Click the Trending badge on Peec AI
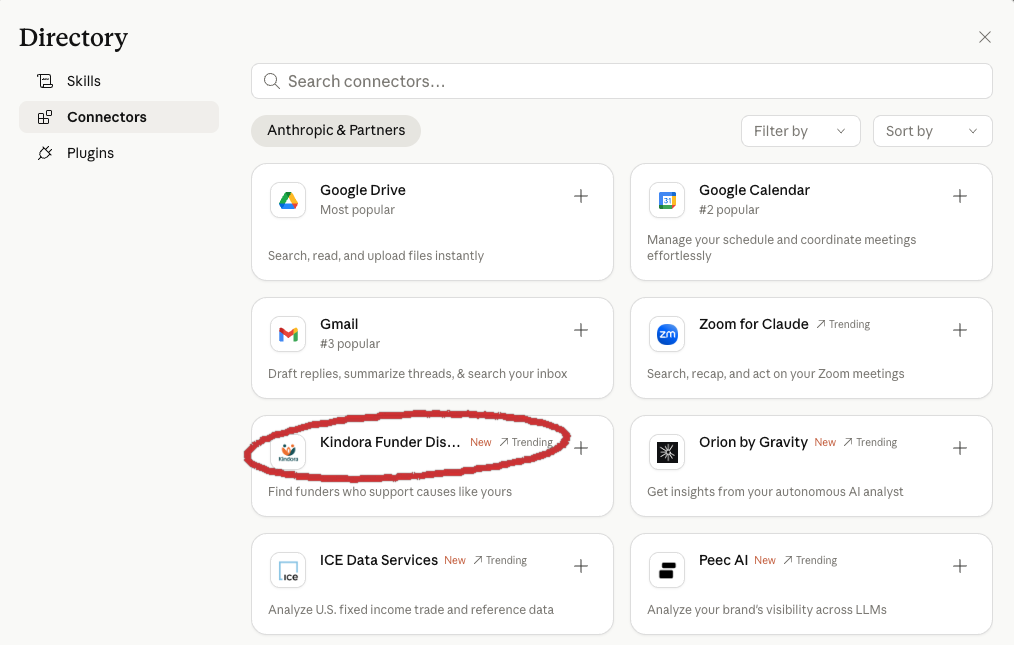Screen dimensions: 1014x645 point(810,560)
